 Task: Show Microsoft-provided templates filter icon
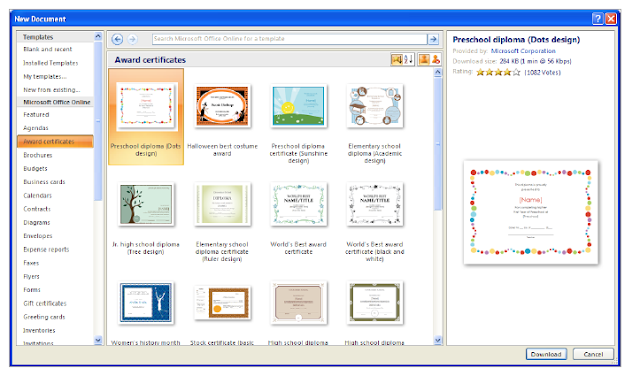coord(424,60)
